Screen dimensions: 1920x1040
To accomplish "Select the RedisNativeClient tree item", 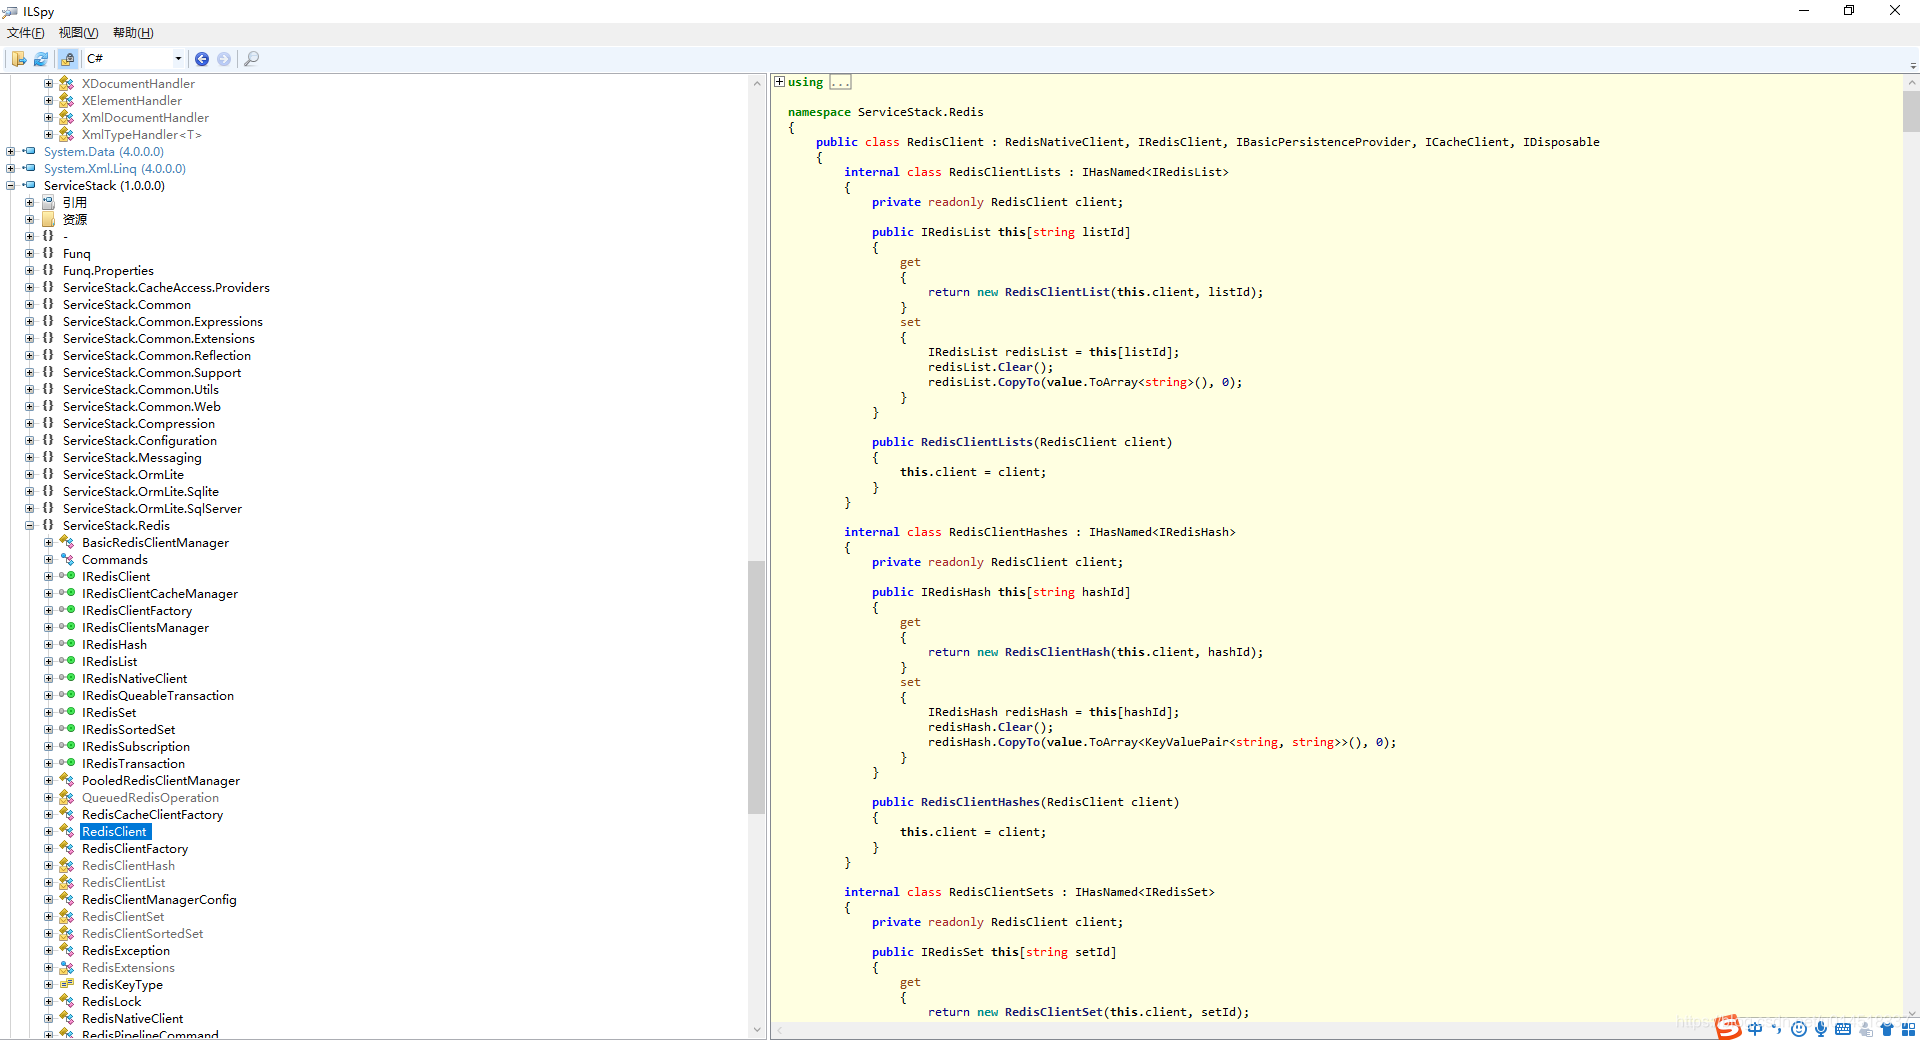I will [x=133, y=1019].
